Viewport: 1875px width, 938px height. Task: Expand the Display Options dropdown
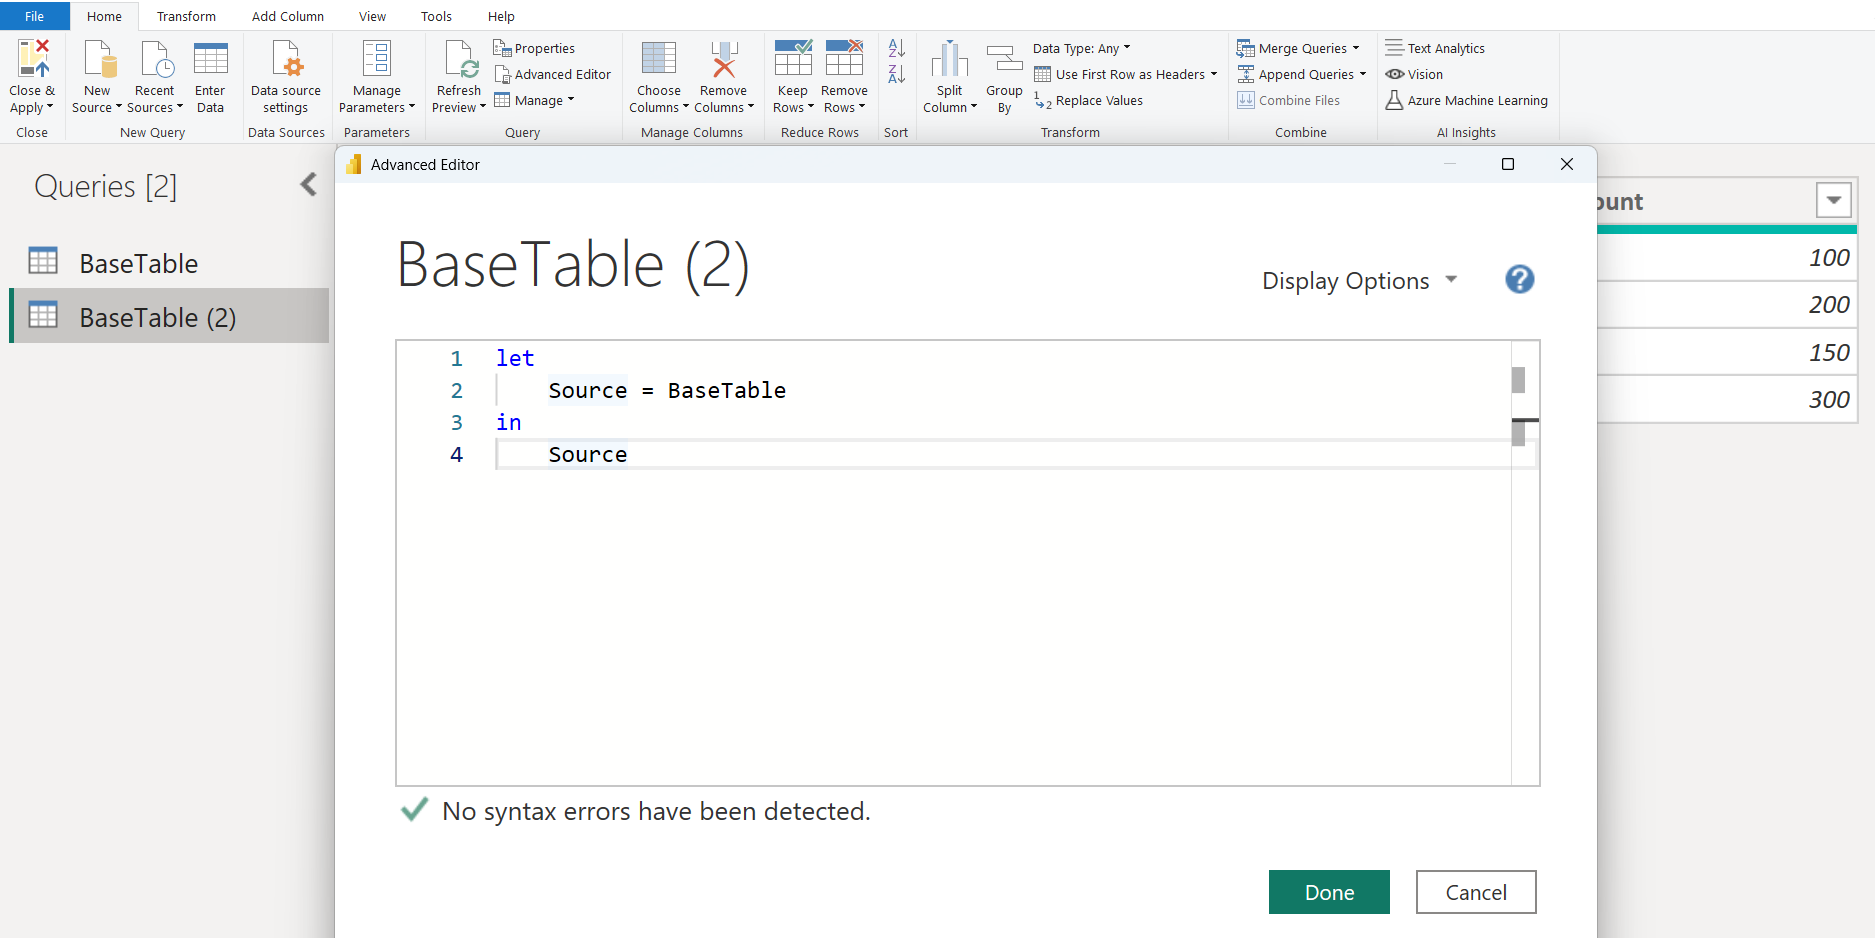click(x=1358, y=281)
